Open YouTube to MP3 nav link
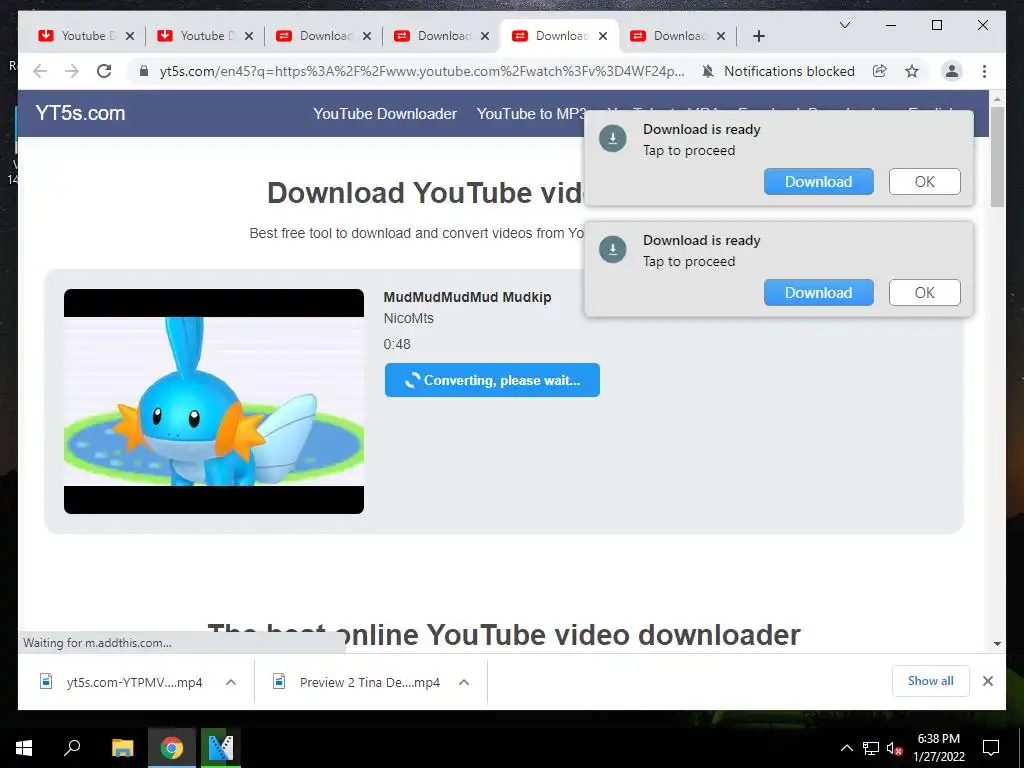Screen dimensions: 1024x768 531,114
